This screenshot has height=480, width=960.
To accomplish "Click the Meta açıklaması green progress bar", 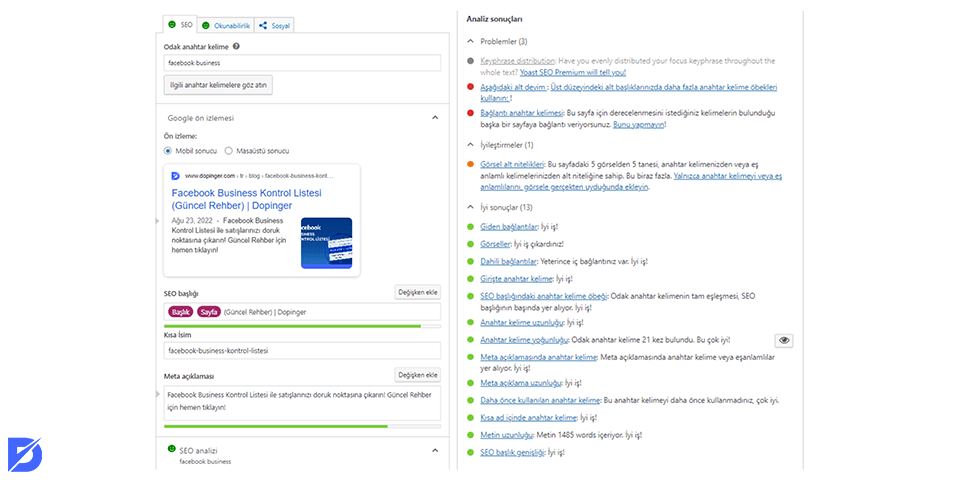I will point(302,426).
